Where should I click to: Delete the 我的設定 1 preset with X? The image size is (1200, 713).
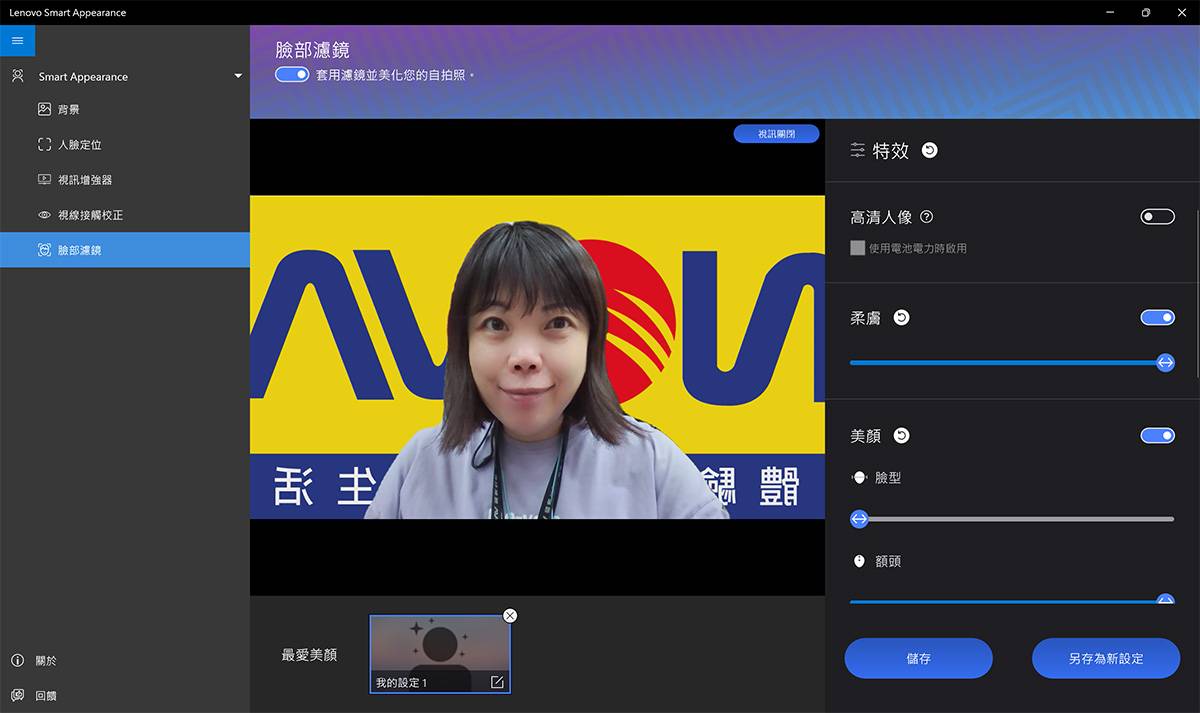(510, 615)
